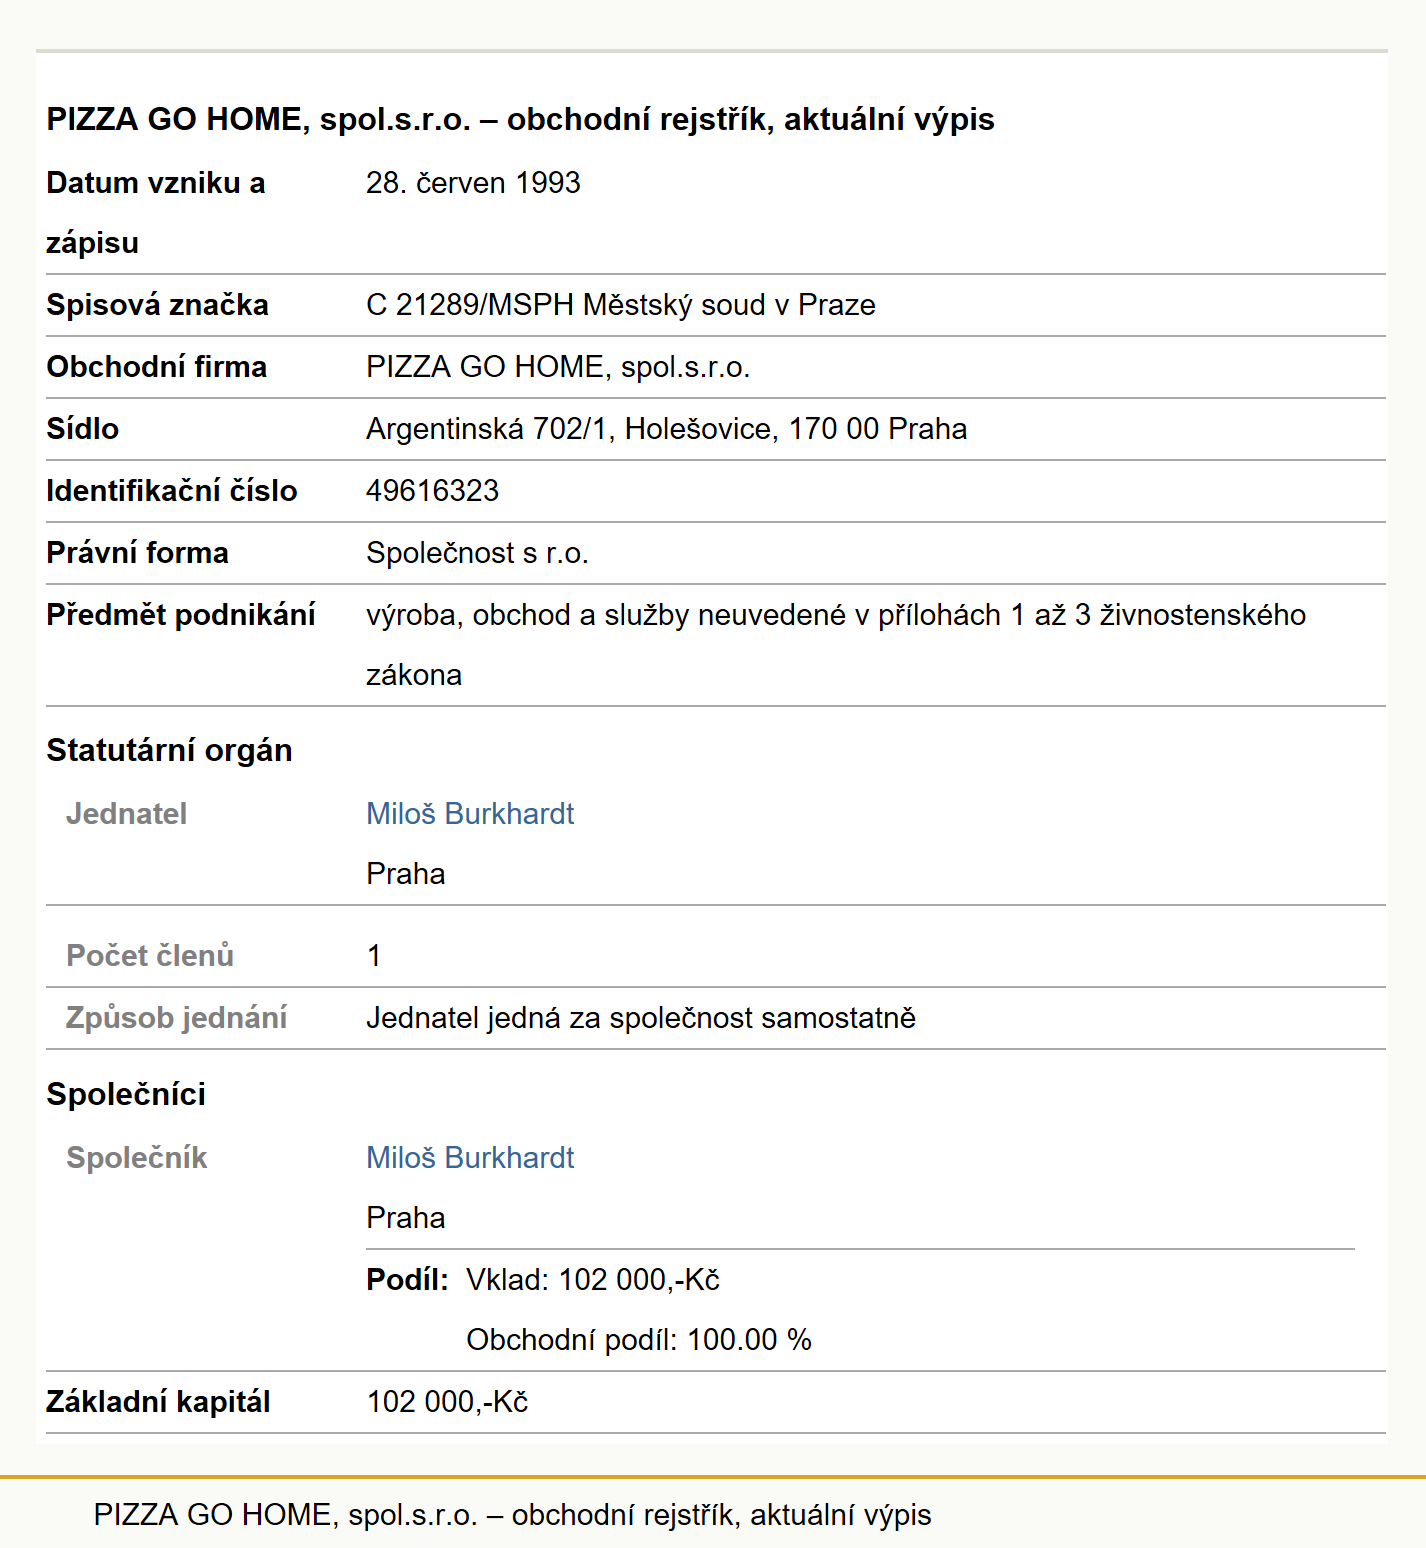Click the Základní kapitál value 102 000,-Kč
1426x1548 pixels.
click(x=447, y=1402)
